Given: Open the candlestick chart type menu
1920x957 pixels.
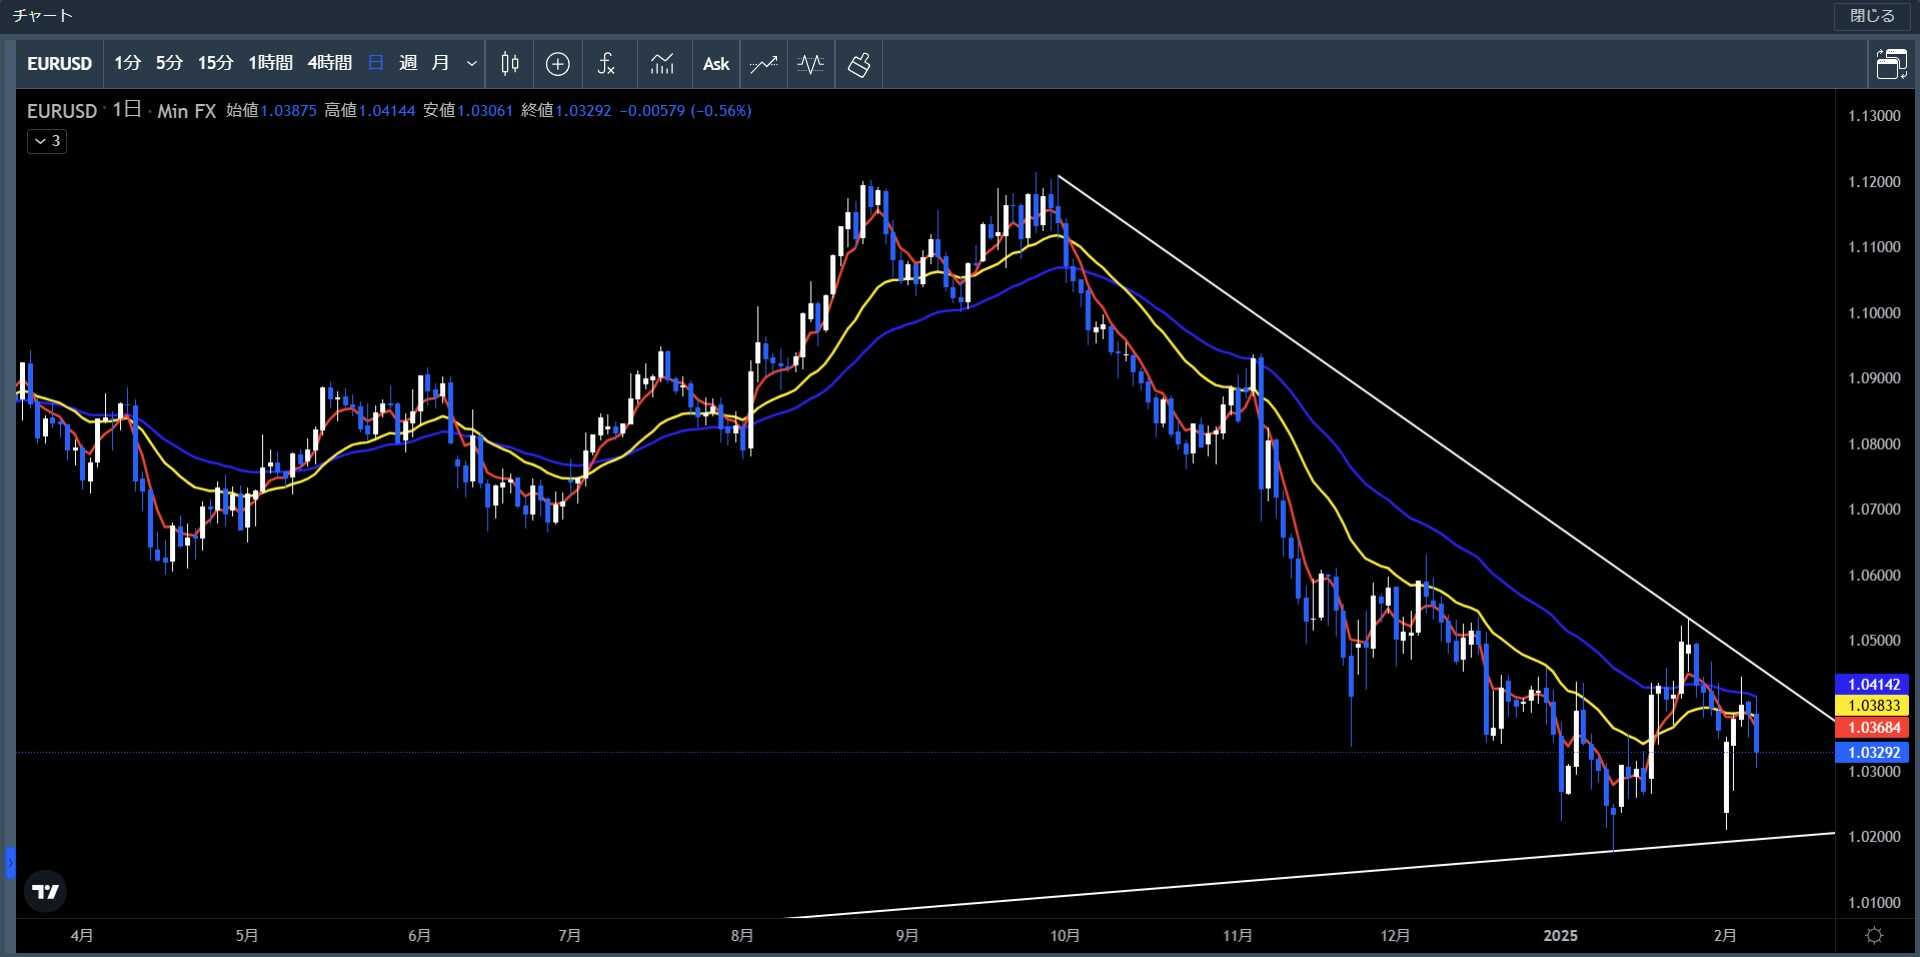Looking at the screenshot, I should 510,64.
